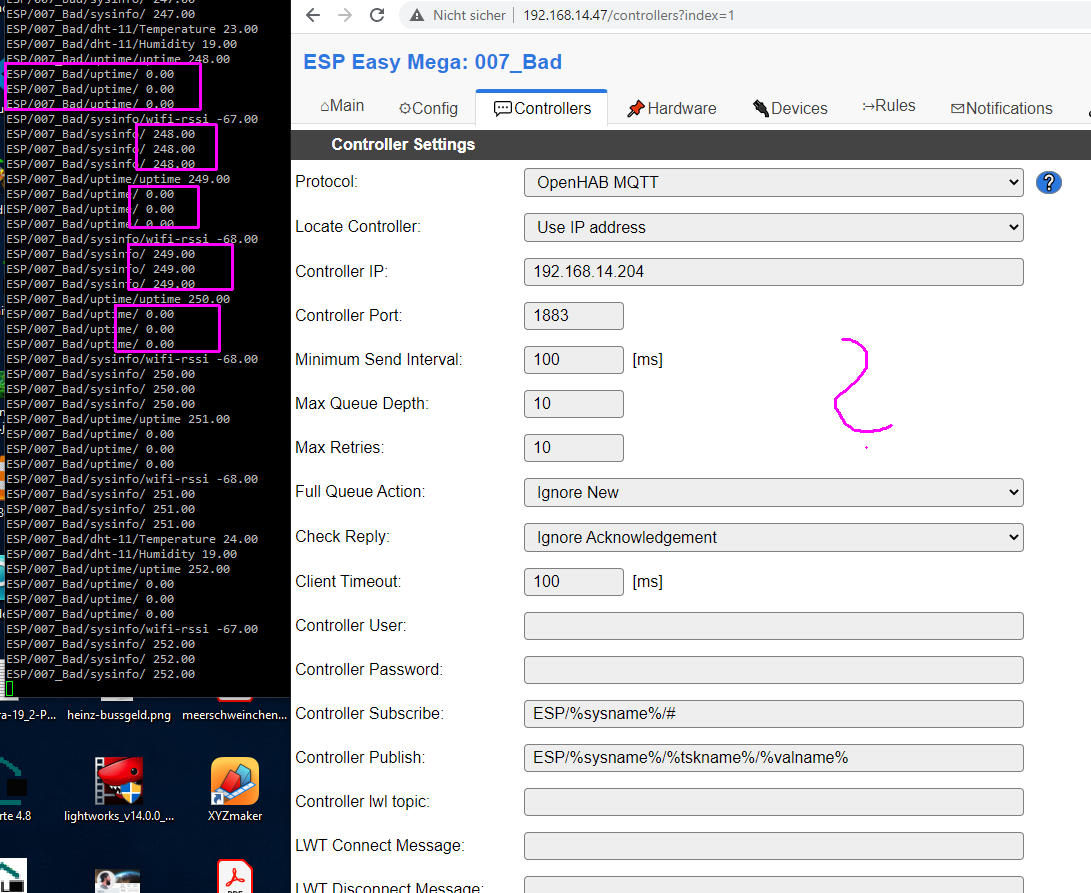
Task: Open XYZmaker desktop shortcut
Action: [235, 789]
